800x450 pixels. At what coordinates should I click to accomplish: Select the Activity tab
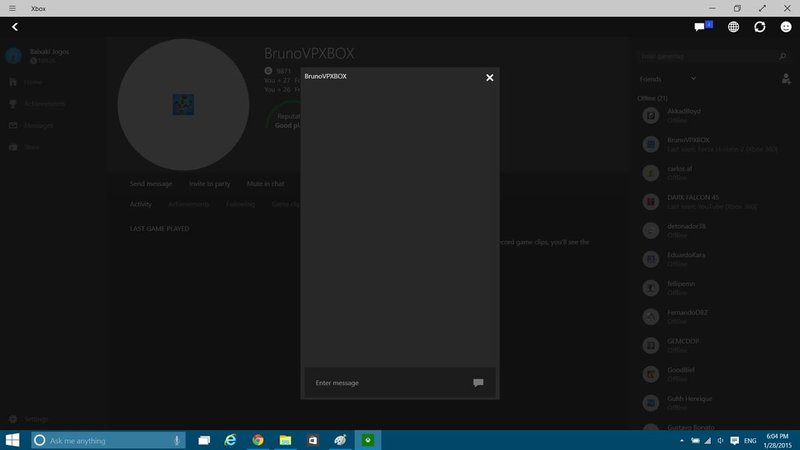click(141, 204)
